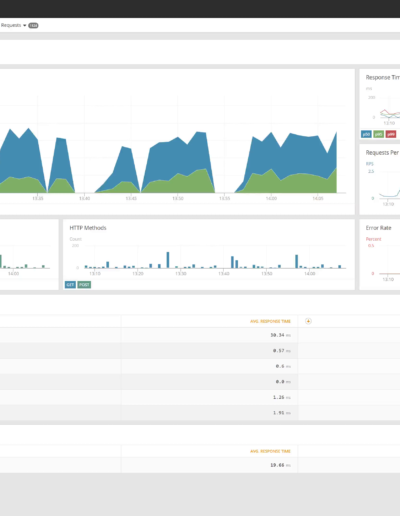Open the Requests dropdown menu
The height and width of the screenshot is (516, 400).
pyautogui.click(x=13, y=25)
